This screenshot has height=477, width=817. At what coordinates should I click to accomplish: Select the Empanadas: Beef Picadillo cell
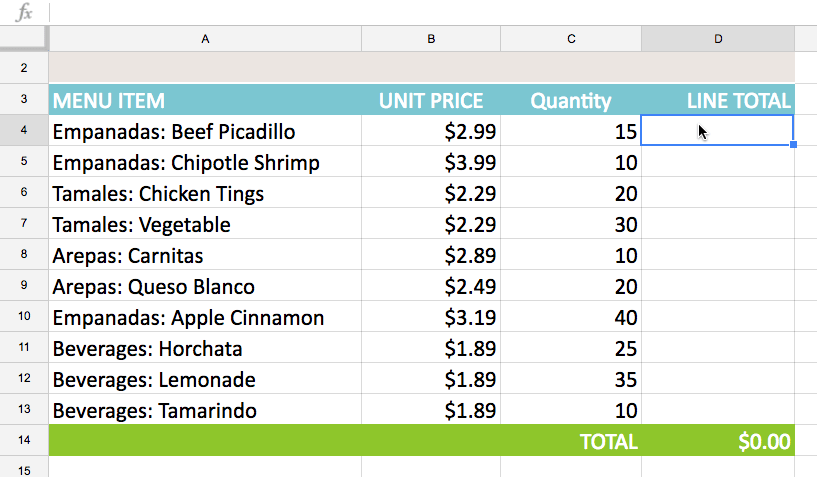pyautogui.click(x=205, y=131)
